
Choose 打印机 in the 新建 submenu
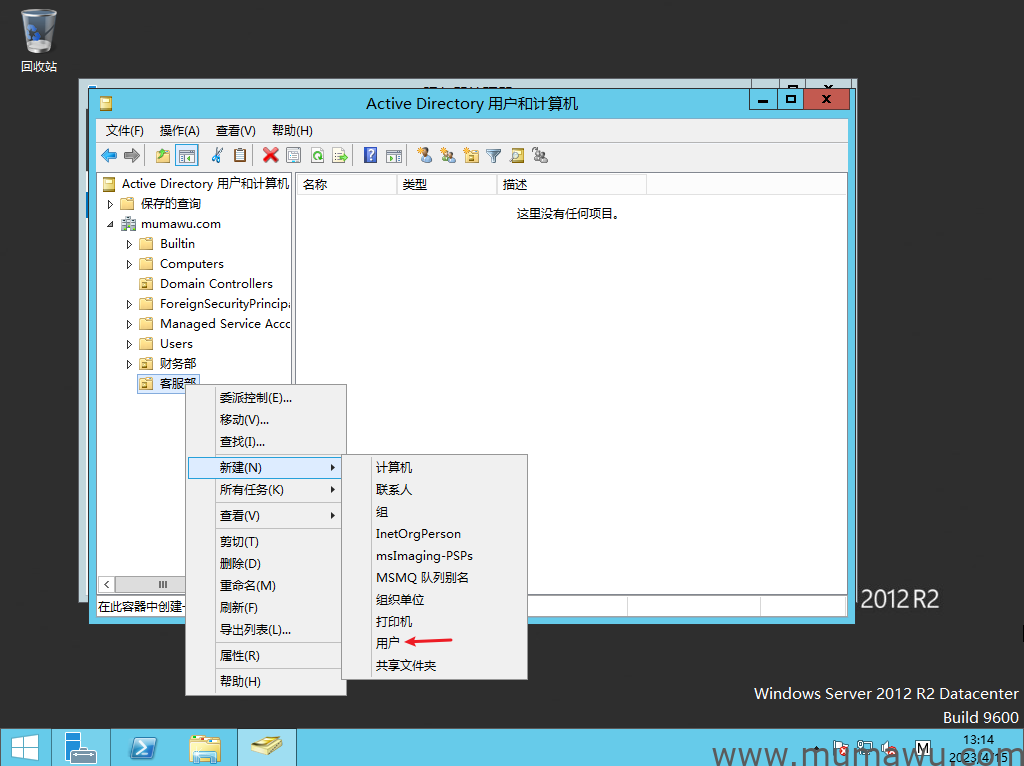[434, 622]
